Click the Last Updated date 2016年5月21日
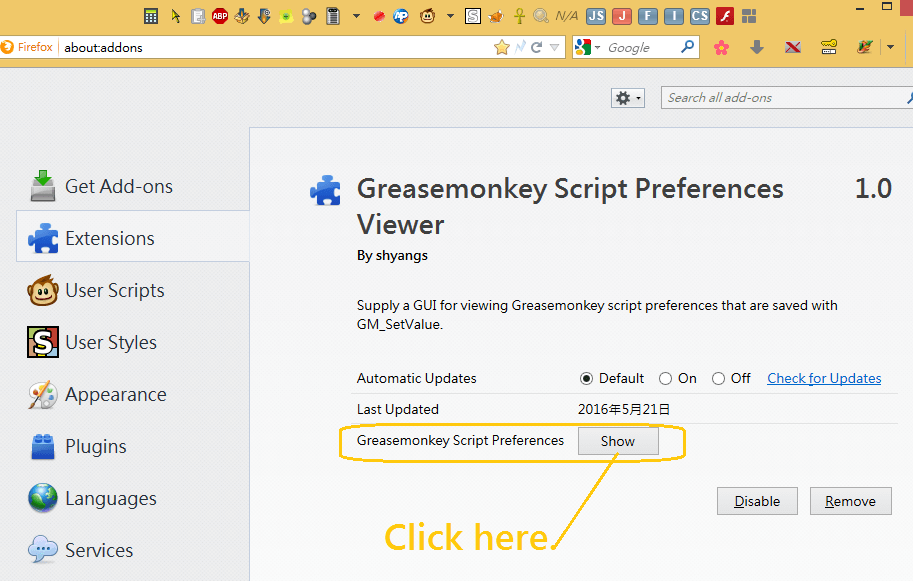913x581 pixels. pyautogui.click(x=624, y=410)
